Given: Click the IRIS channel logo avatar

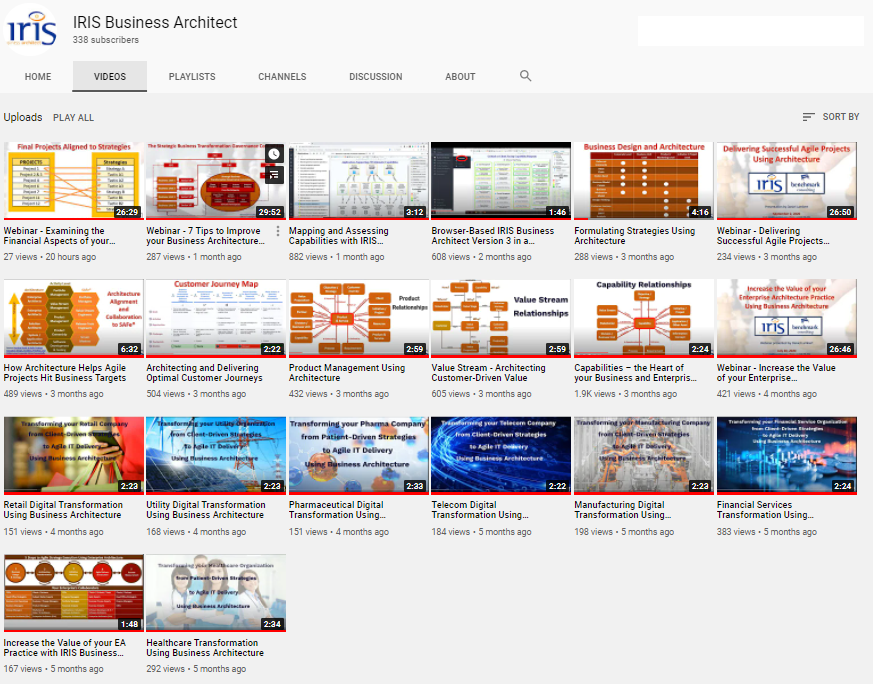Looking at the screenshot, I should [x=31, y=29].
